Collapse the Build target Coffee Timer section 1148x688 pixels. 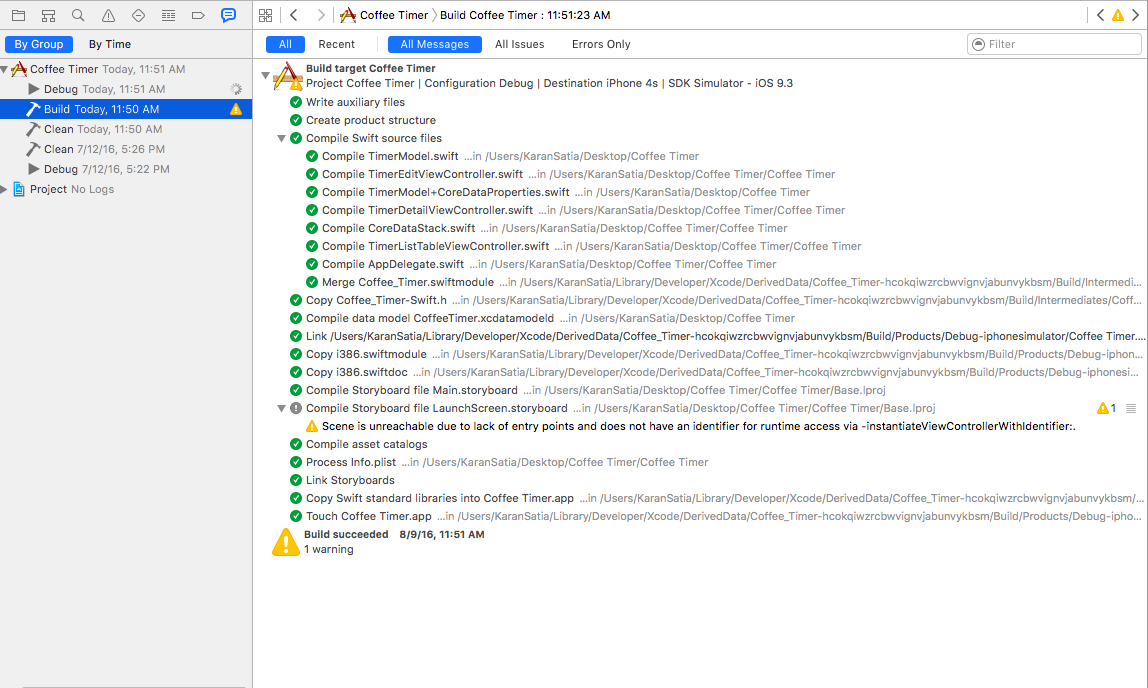pos(265,75)
